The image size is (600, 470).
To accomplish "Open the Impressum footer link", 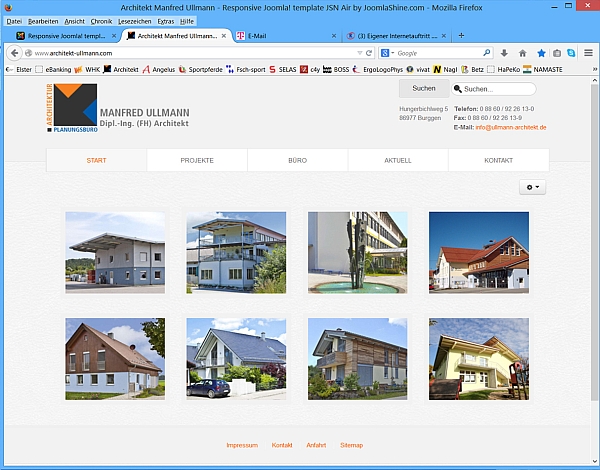I will (x=242, y=445).
